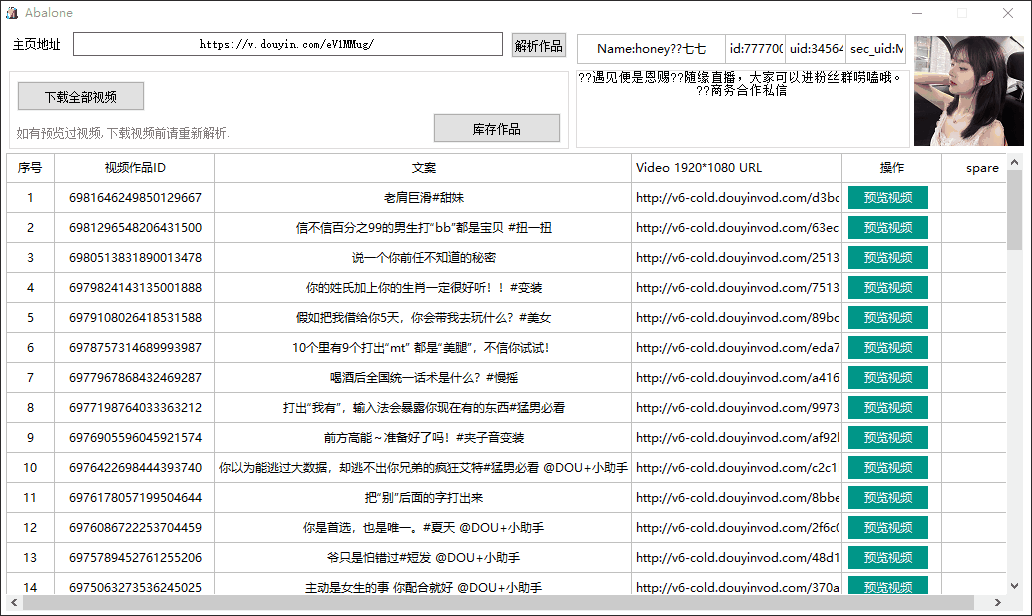Image resolution: width=1032 pixels, height=616 pixels.
Task: Click the vertical scrollbar down arrow
Action: (x=1014, y=586)
